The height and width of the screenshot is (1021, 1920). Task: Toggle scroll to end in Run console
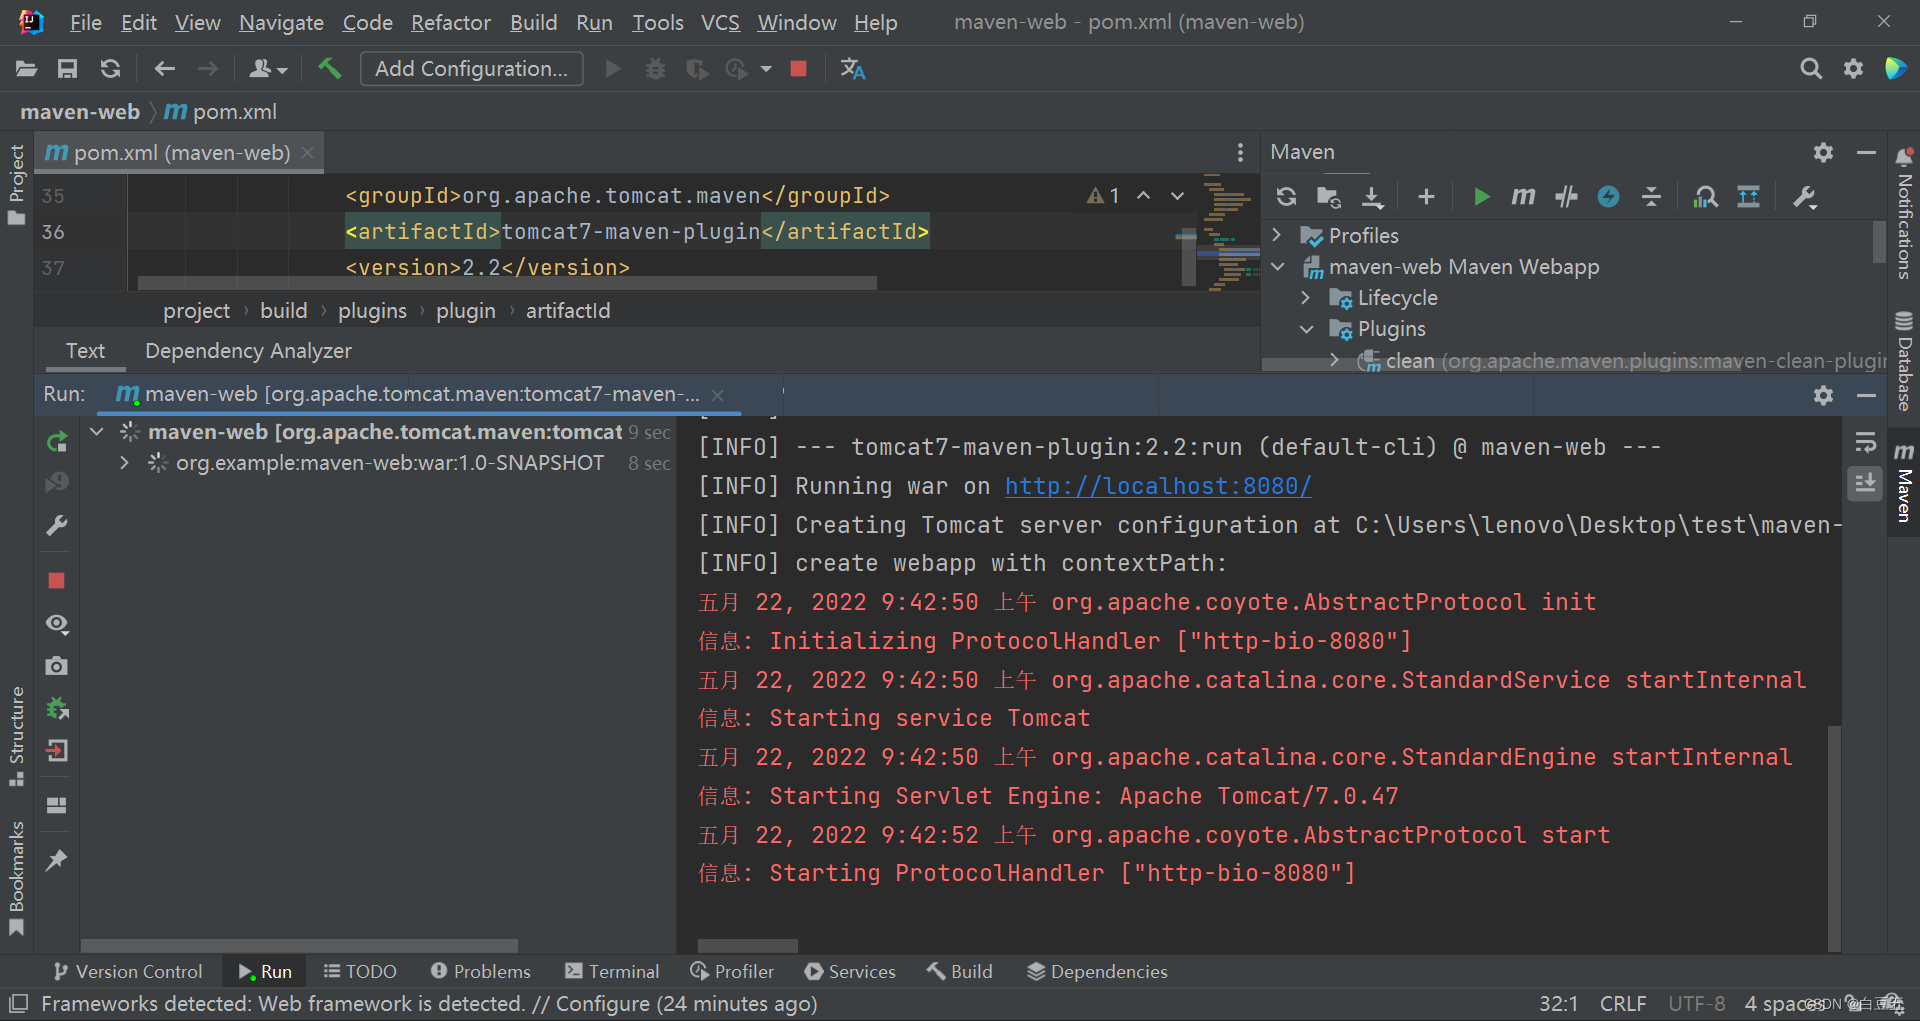pos(1865,483)
